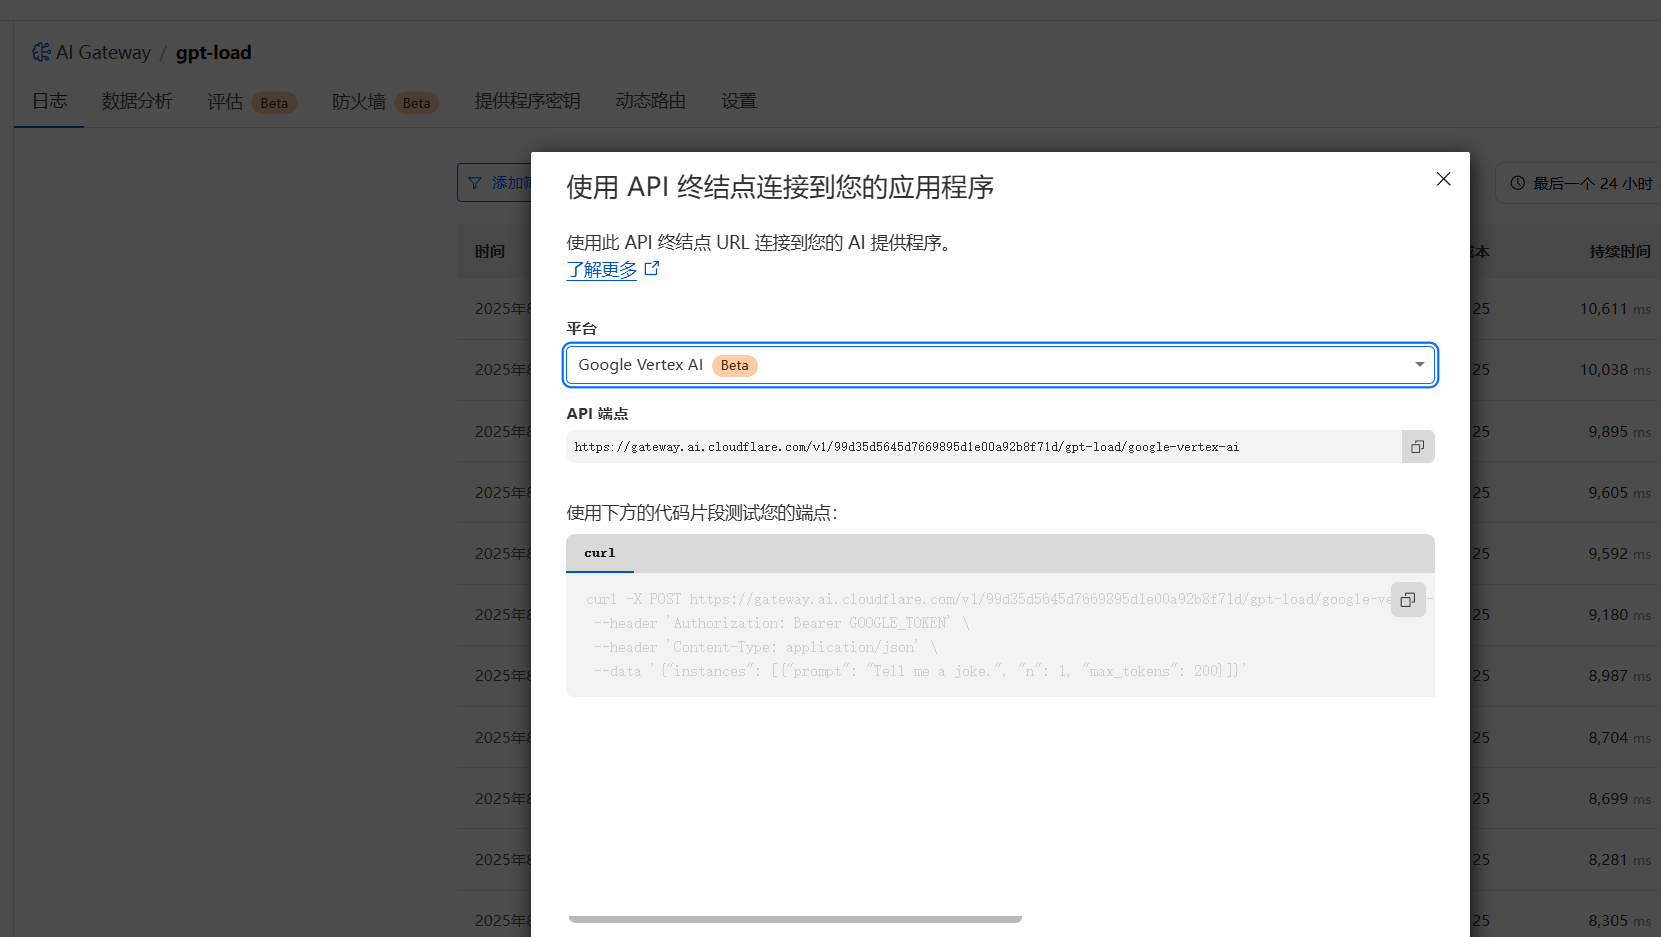1661x937 pixels.
Task: Open the 评估 Beta tab
Action: tap(252, 102)
